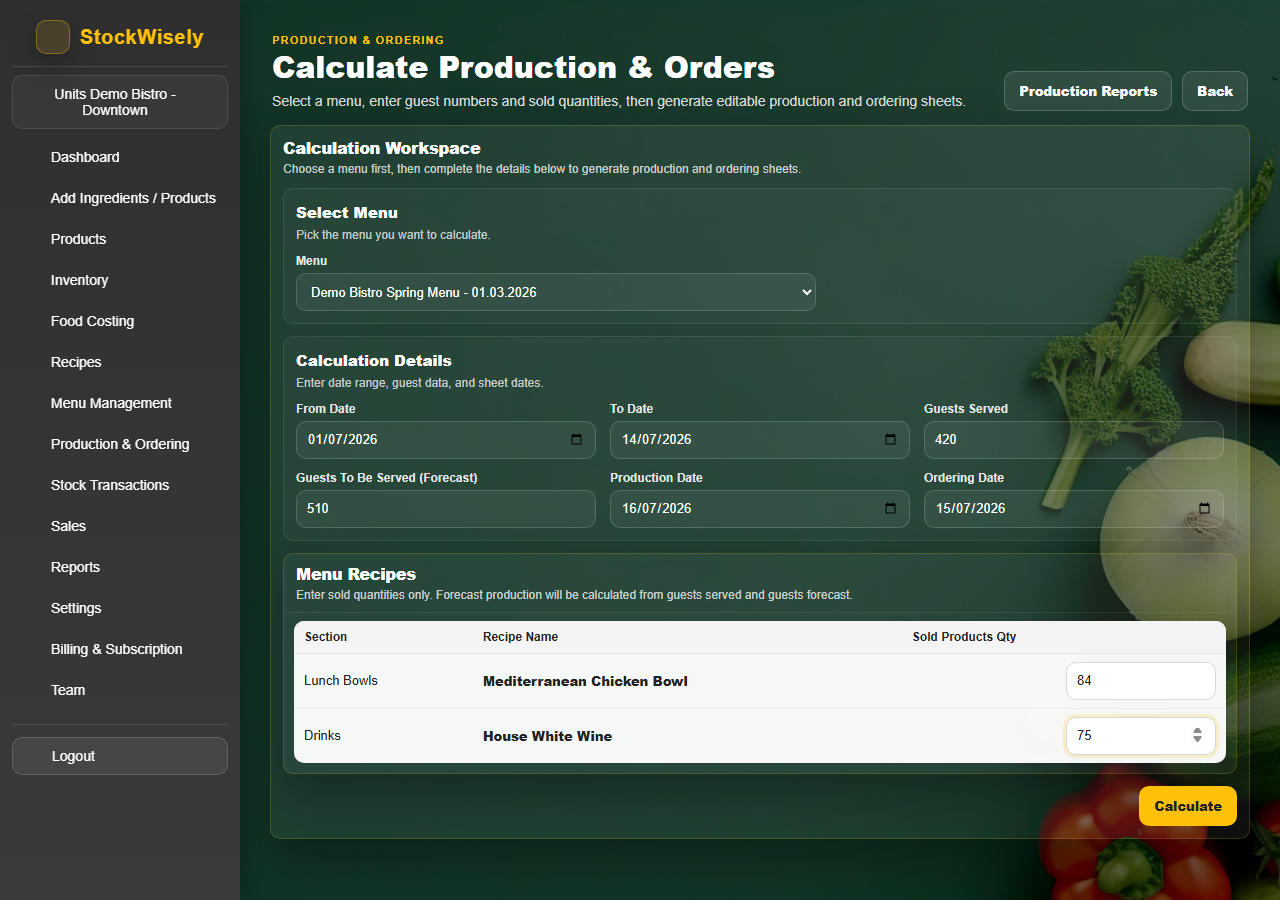Screen dimensions: 1280x900
Task: Open Production Date calendar picker icon
Action: click(890, 509)
